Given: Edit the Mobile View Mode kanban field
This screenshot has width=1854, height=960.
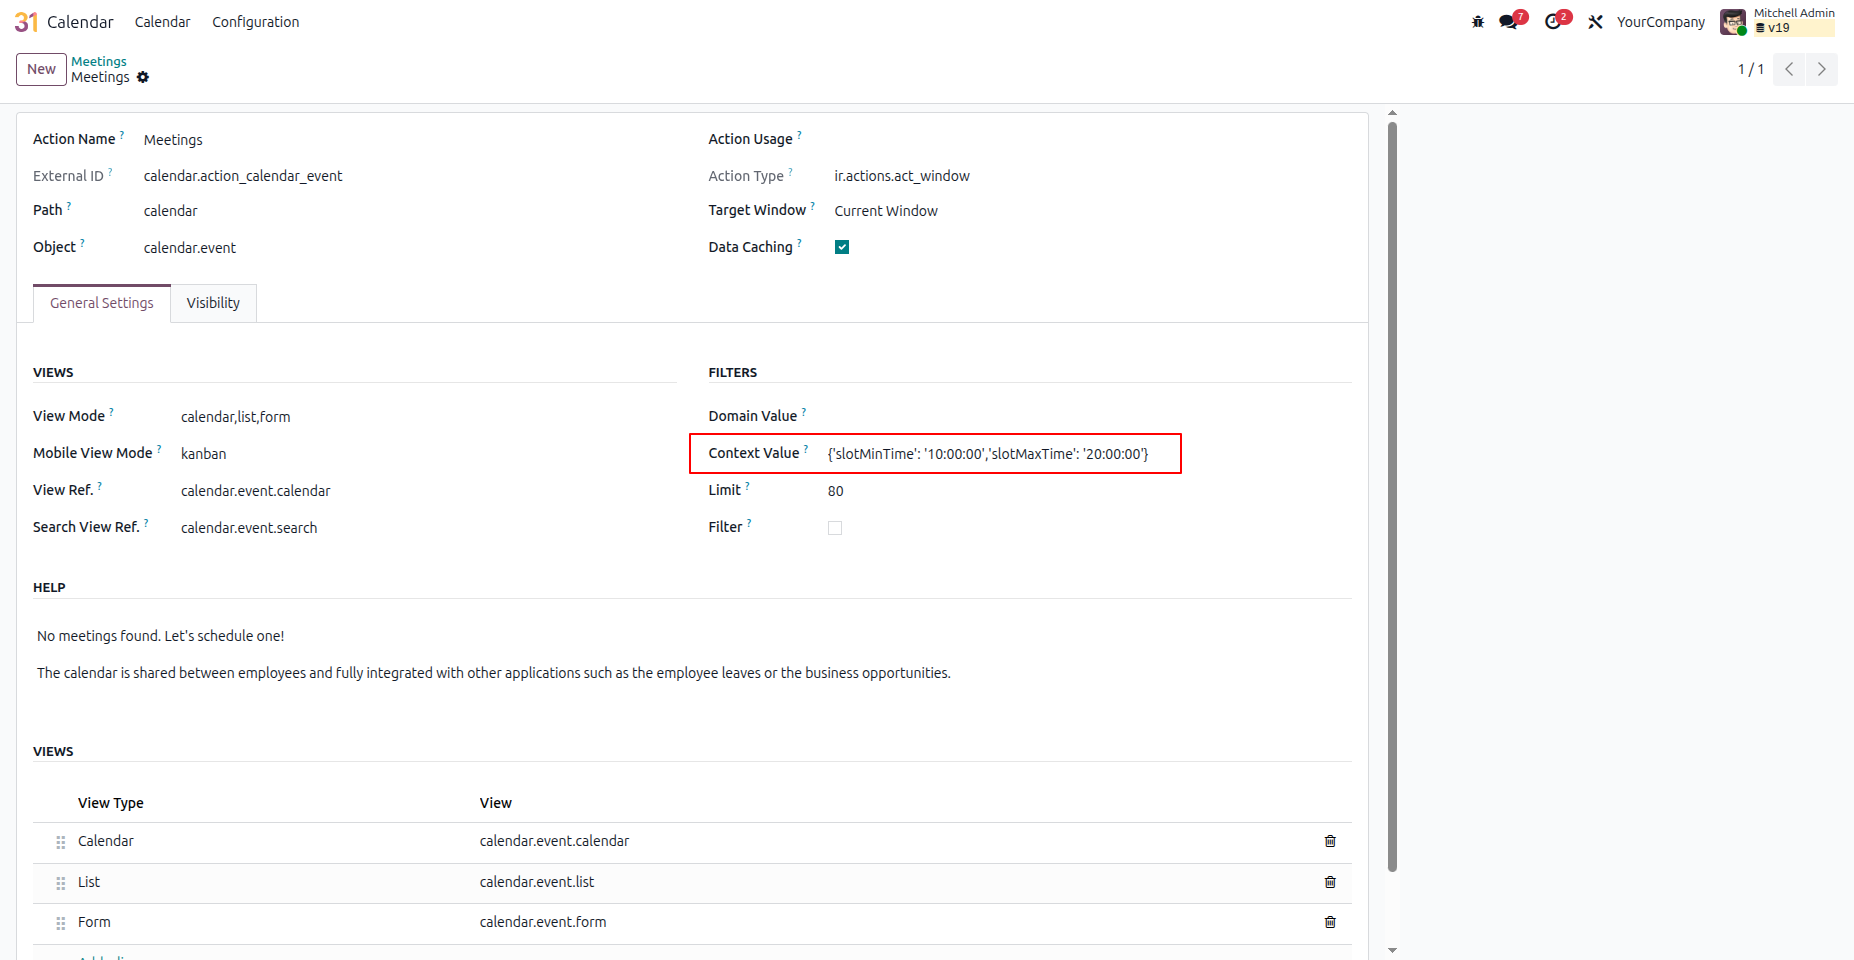Looking at the screenshot, I should tap(428, 454).
